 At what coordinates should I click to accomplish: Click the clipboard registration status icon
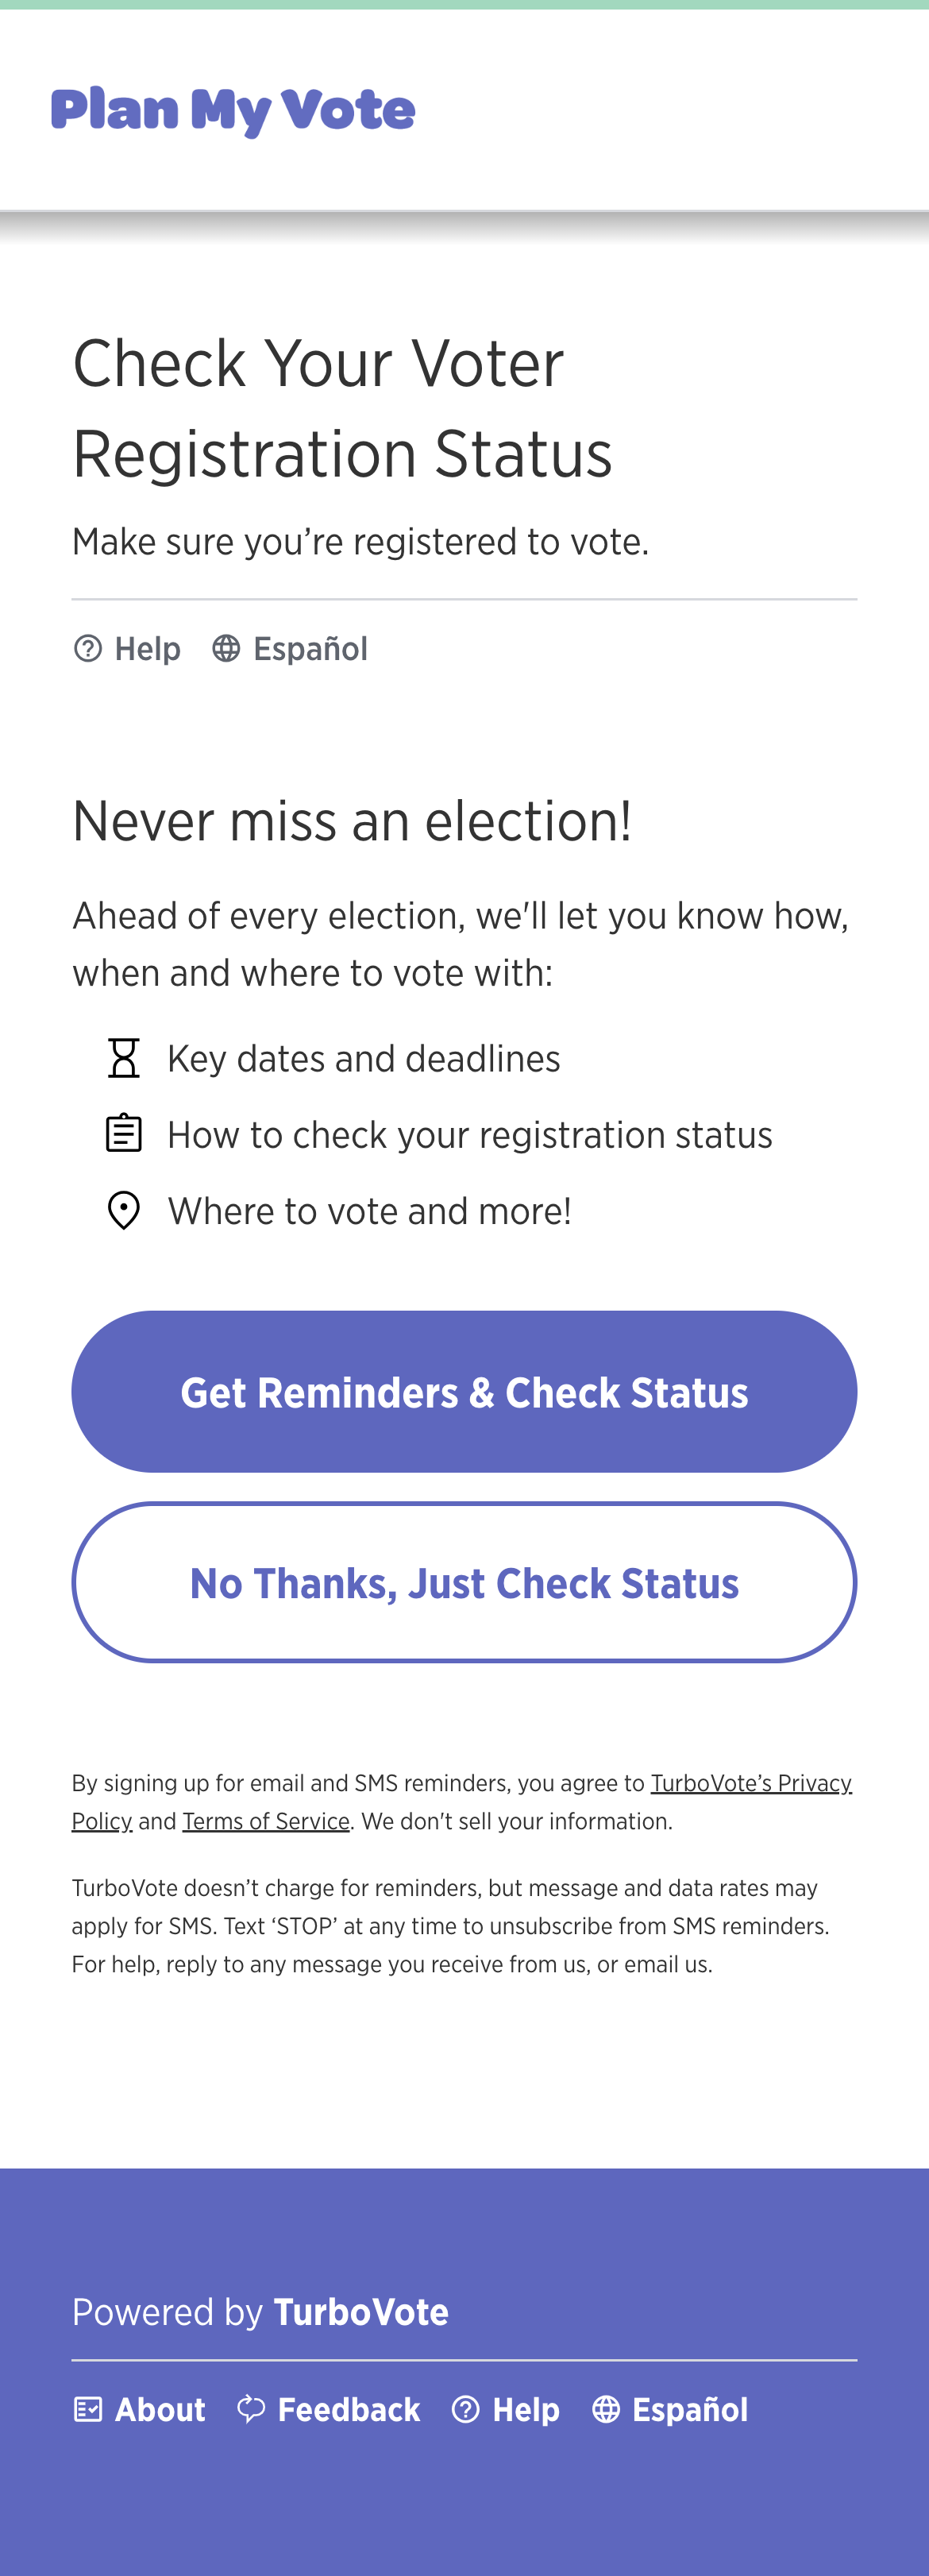point(123,1133)
